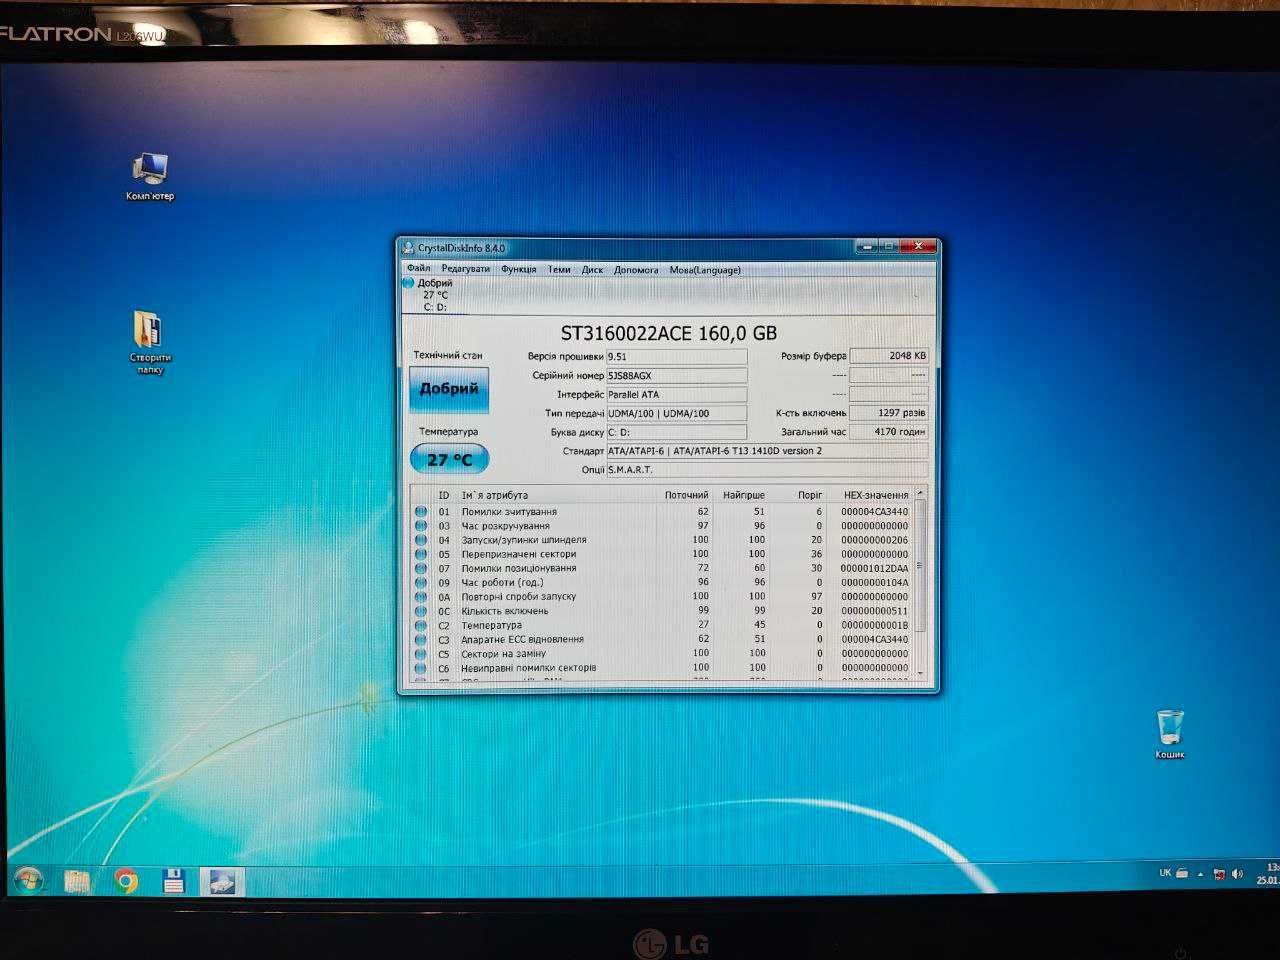Click the floppy disk taskbar icon
1280x960 pixels.
174,881
